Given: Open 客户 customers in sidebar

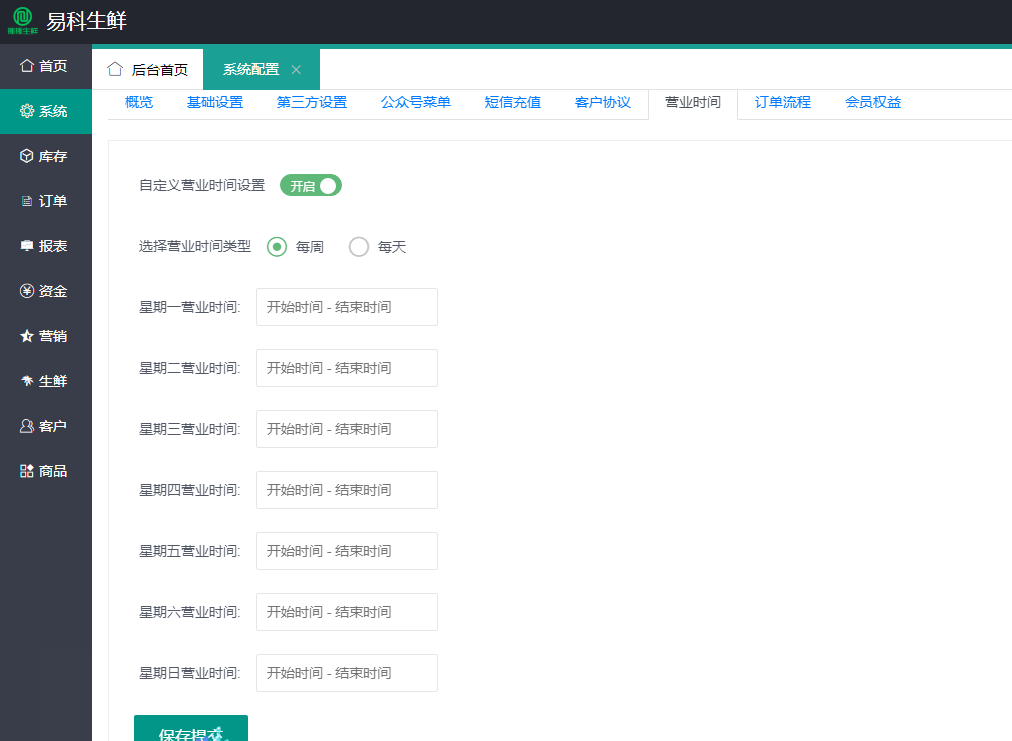Looking at the screenshot, I should tap(45, 426).
